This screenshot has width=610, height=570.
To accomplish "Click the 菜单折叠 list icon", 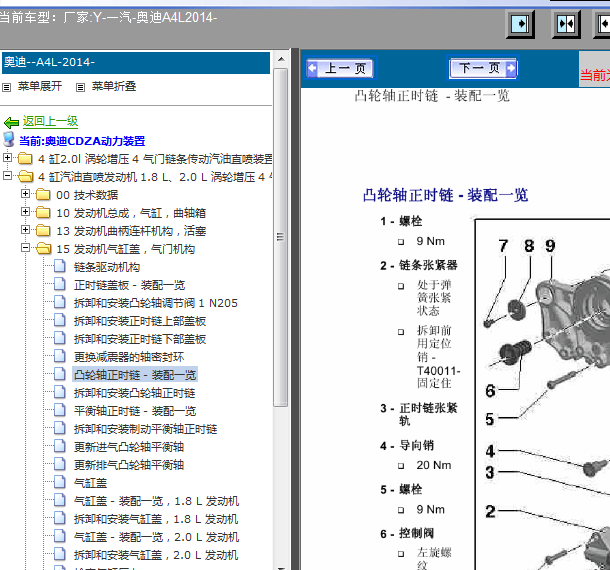I will pyautogui.click(x=80, y=87).
